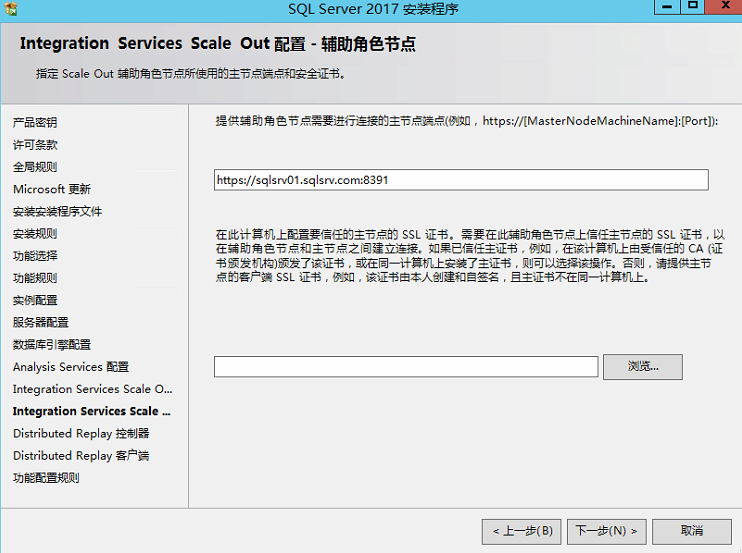Image resolution: width=742 pixels, height=553 pixels.
Task: Click the SSL certificate path input field
Action: pos(406,367)
